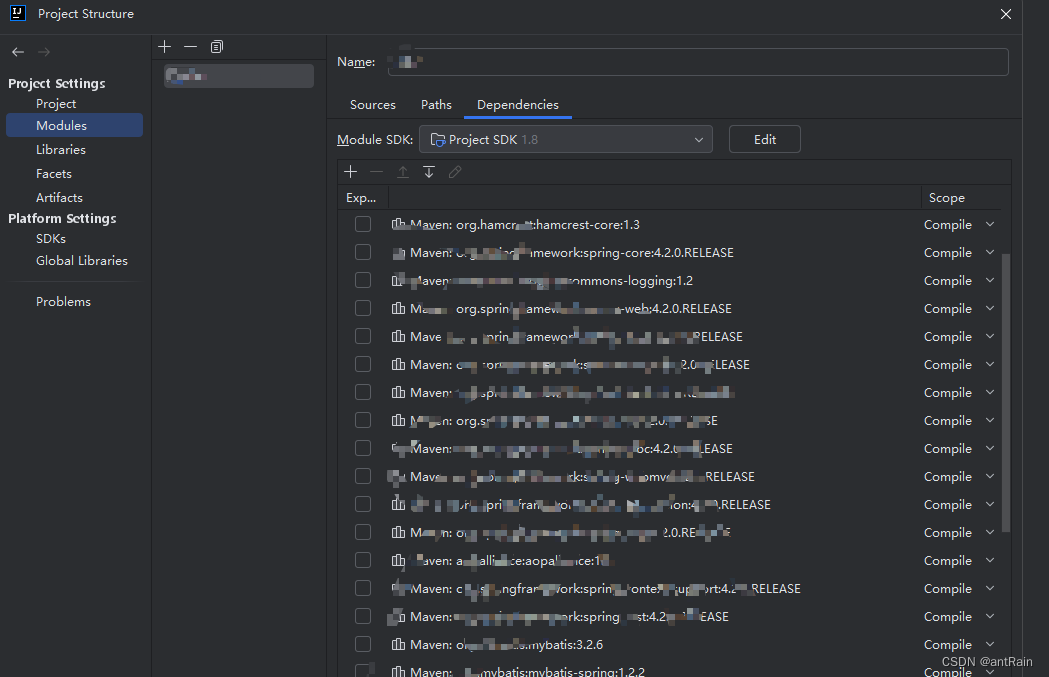Open the Module SDK dropdown
The width and height of the screenshot is (1049, 677).
pyautogui.click(x=566, y=139)
